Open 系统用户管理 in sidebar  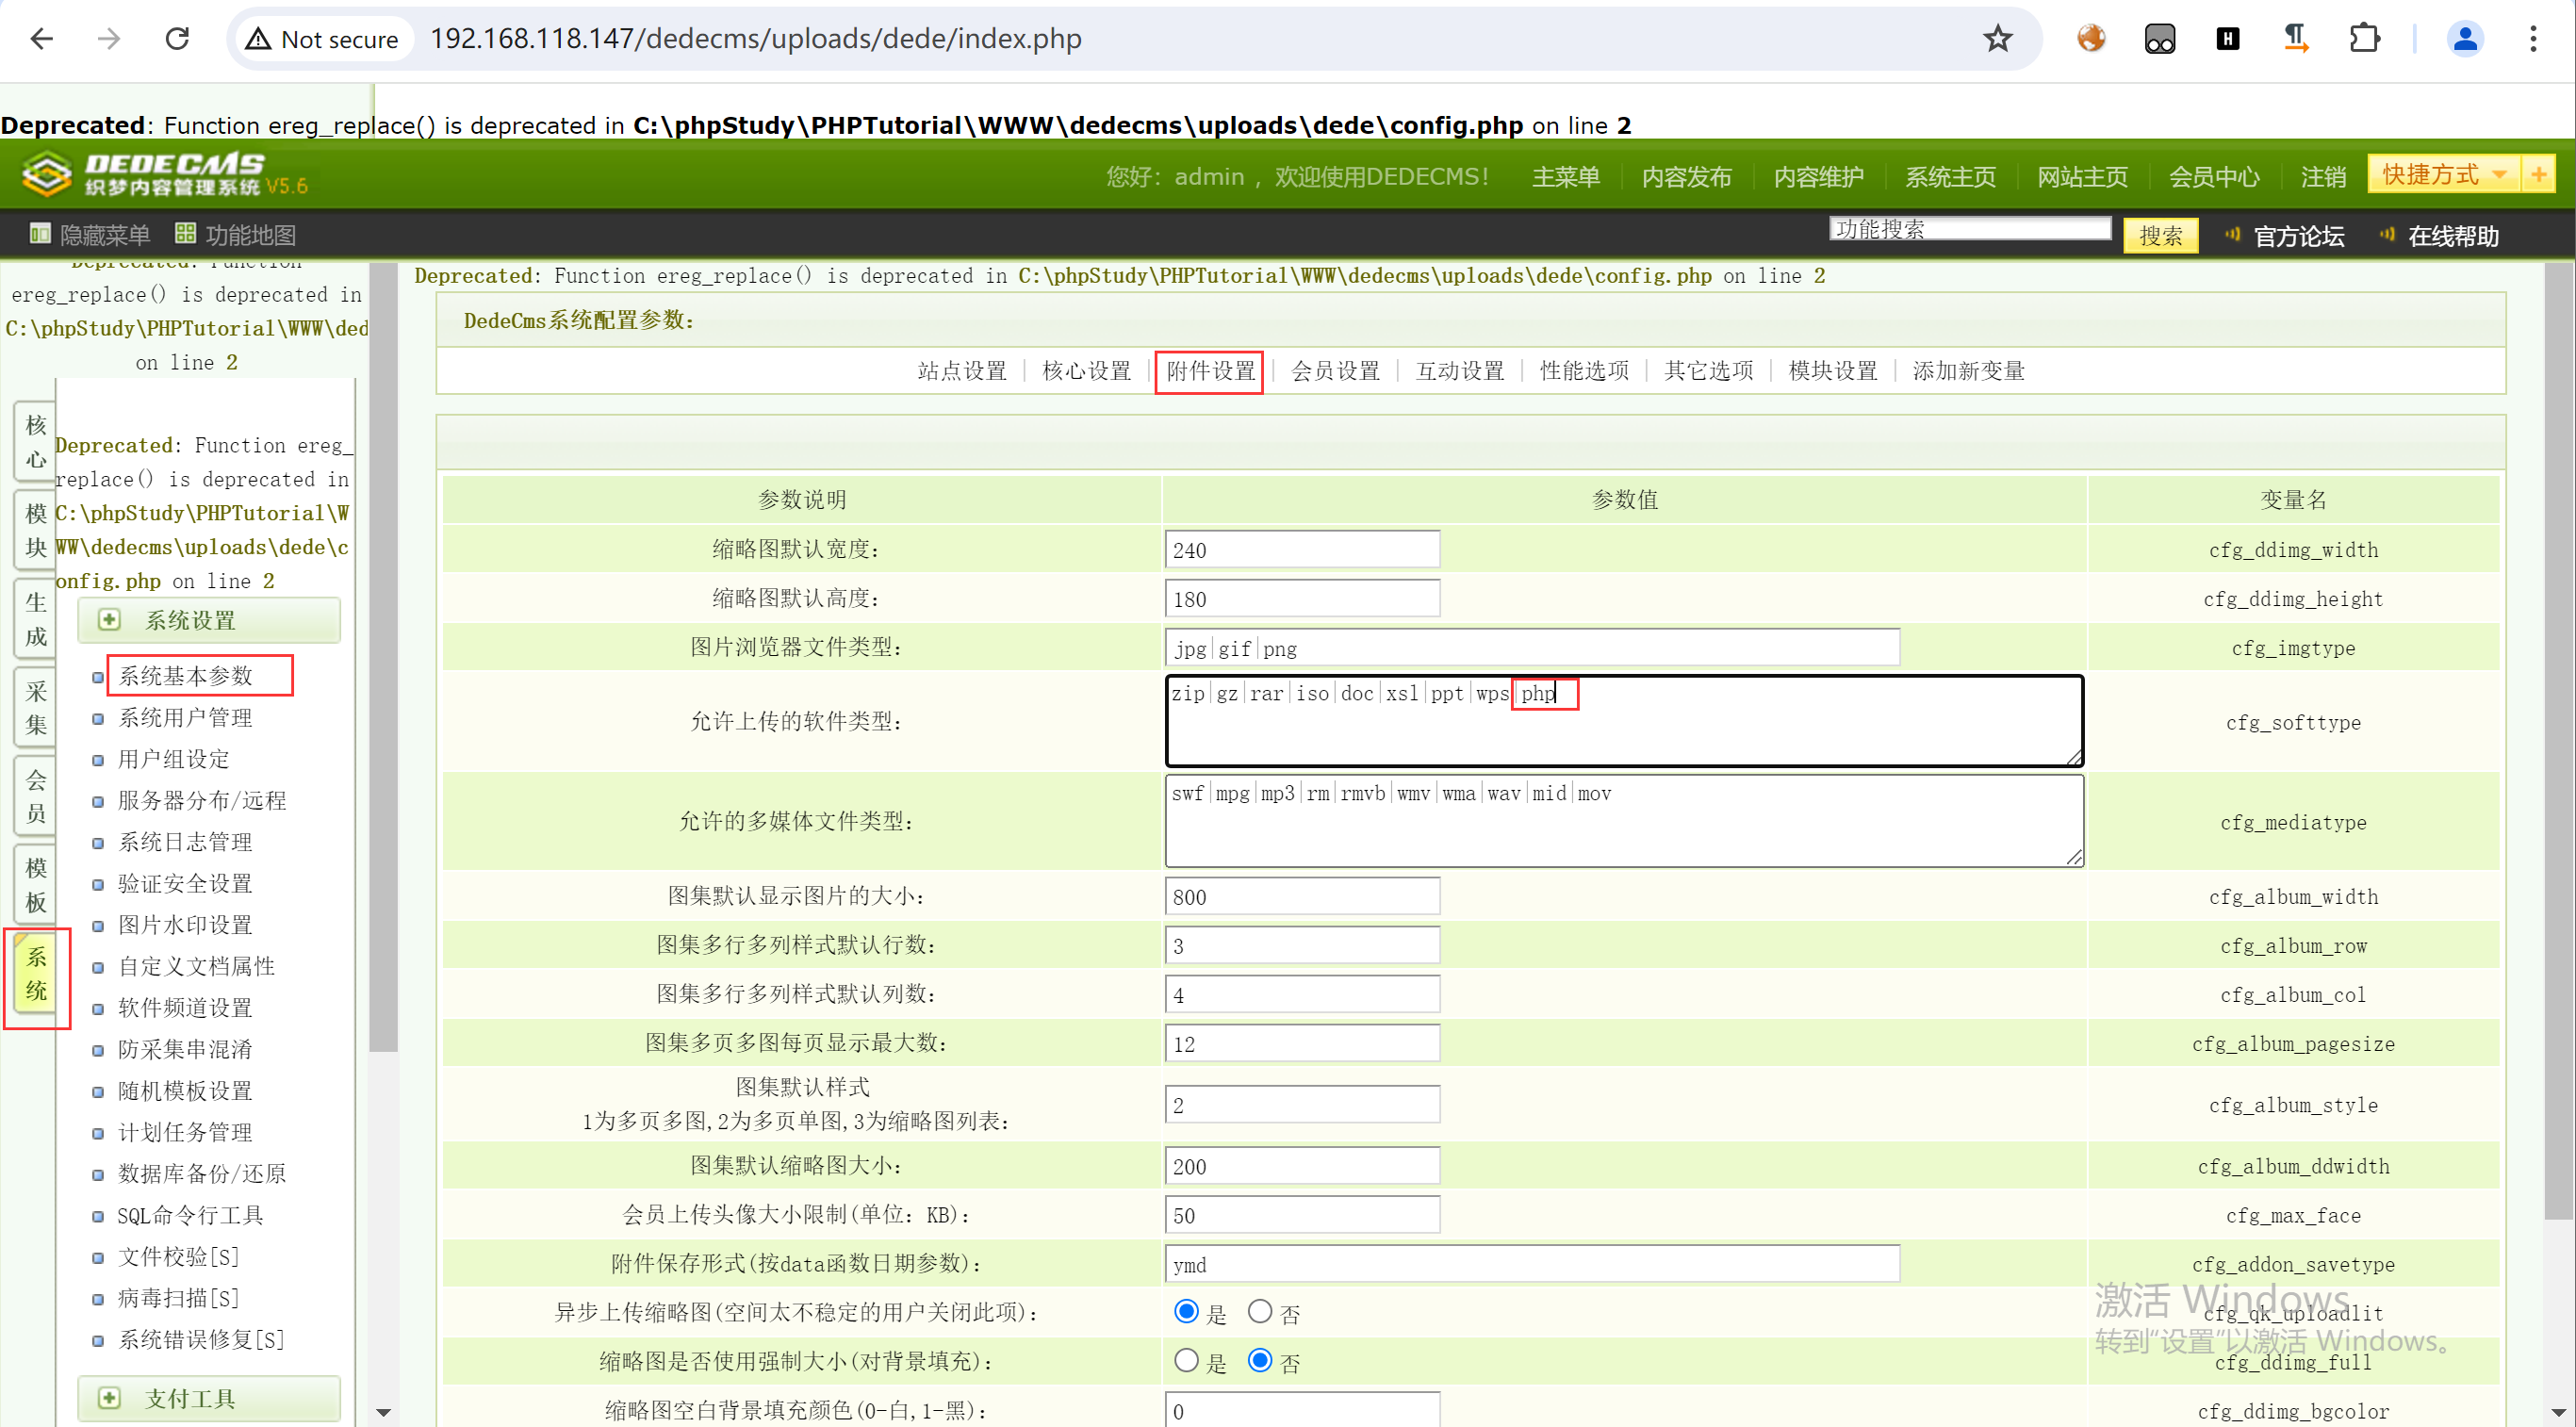point(185,718)
